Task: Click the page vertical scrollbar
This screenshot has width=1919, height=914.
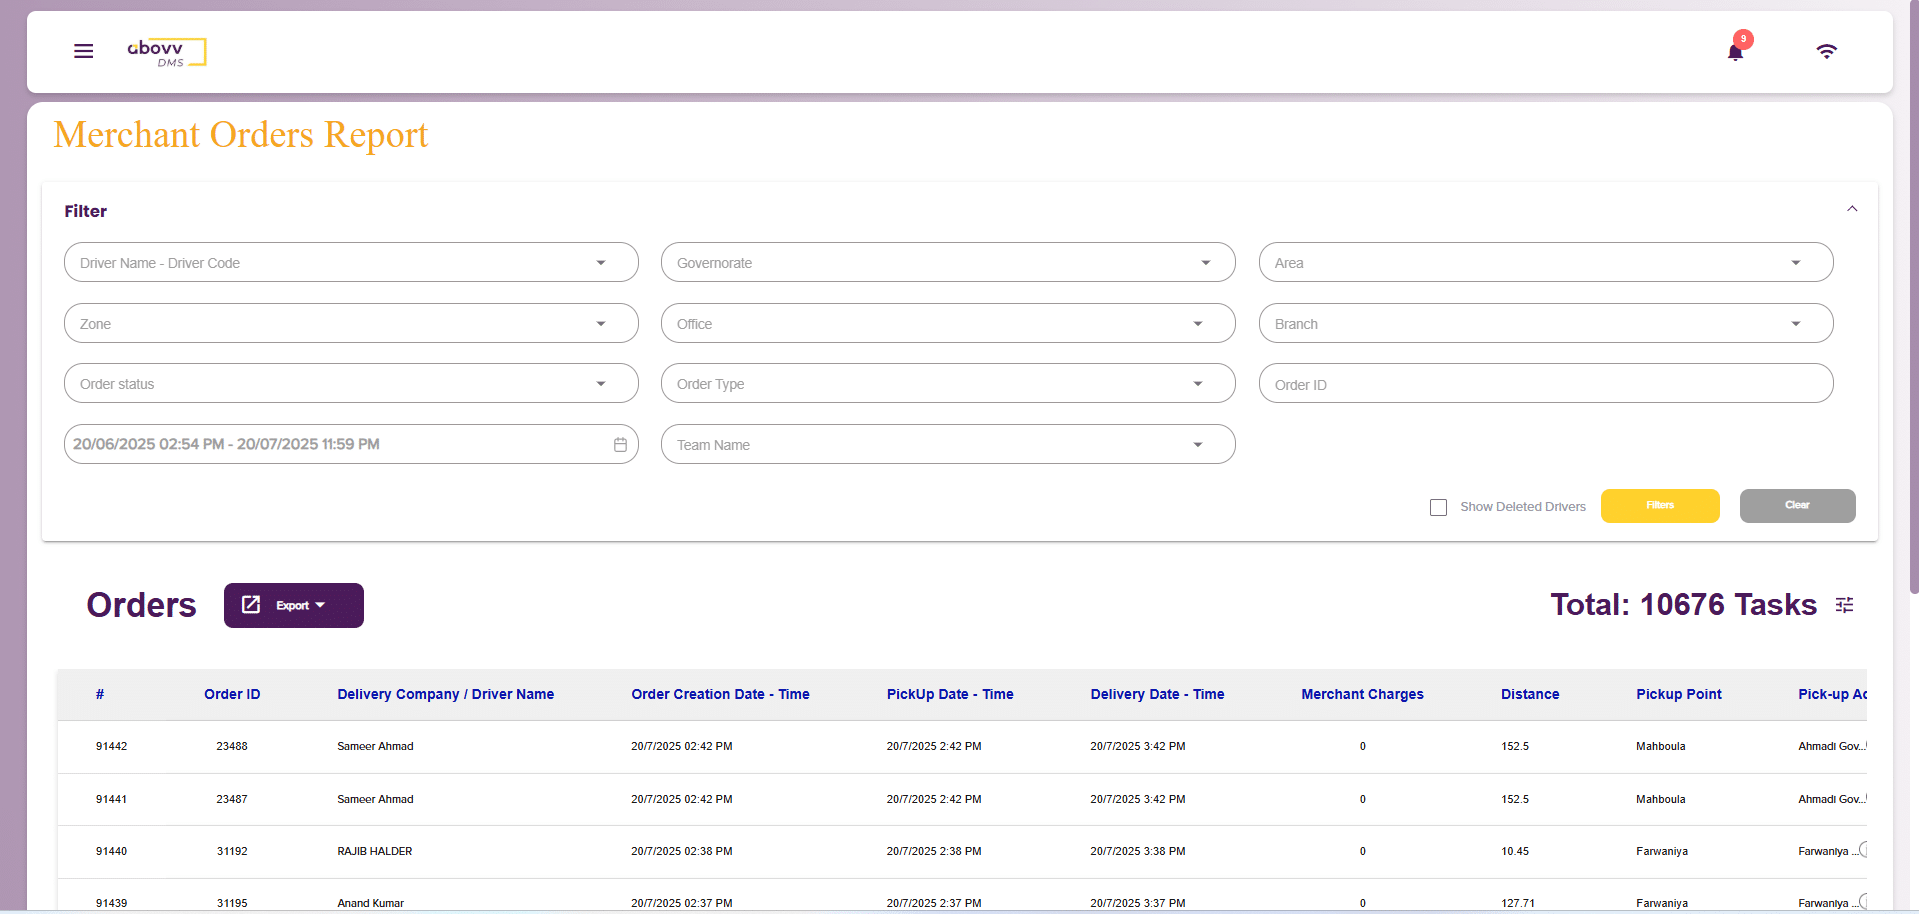Action: click(x=1913, y=300)
